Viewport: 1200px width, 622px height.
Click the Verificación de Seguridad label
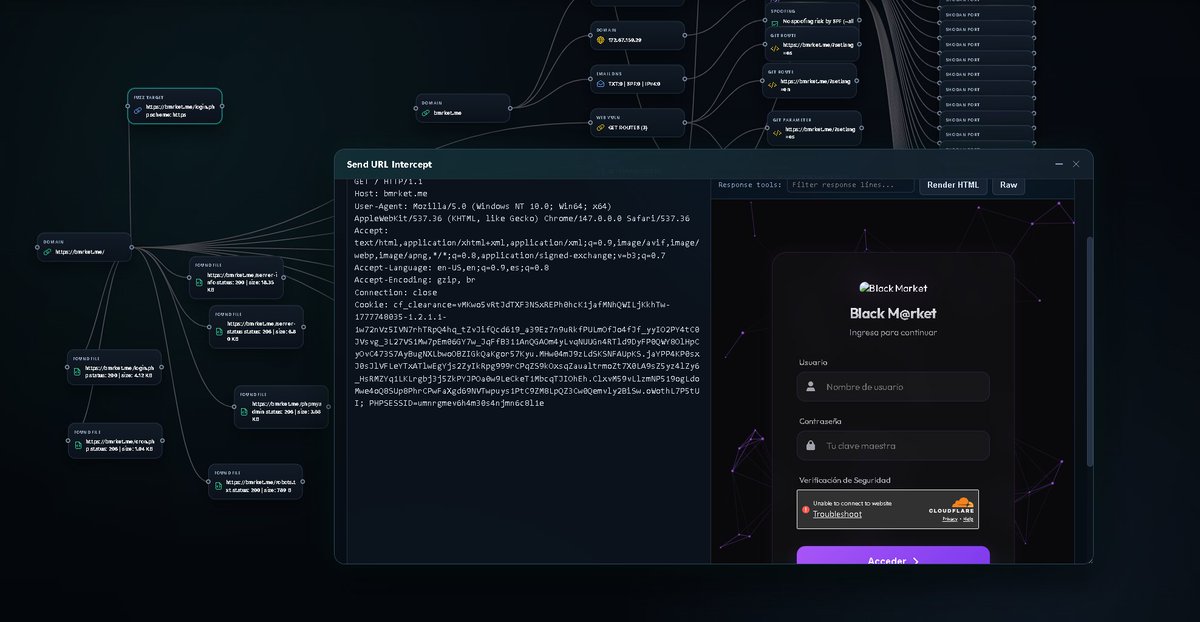[x=844, y=480]
